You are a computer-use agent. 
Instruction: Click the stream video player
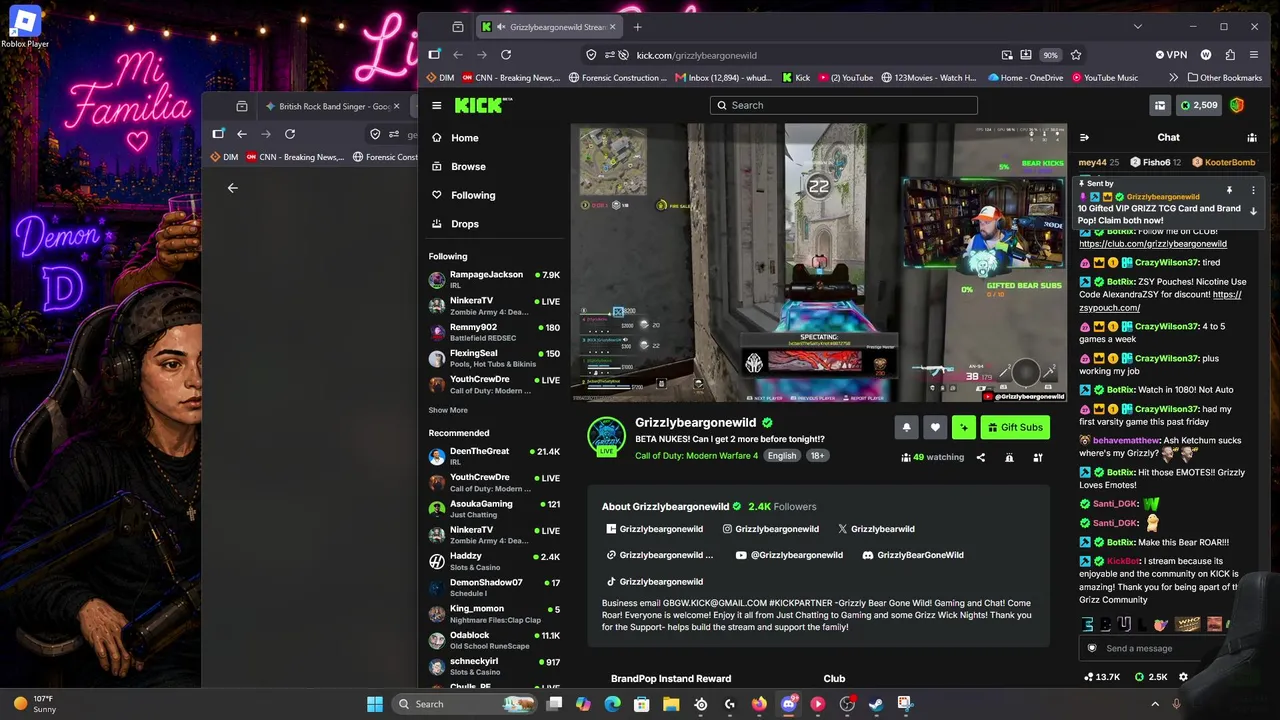click(x=819, y=263)
